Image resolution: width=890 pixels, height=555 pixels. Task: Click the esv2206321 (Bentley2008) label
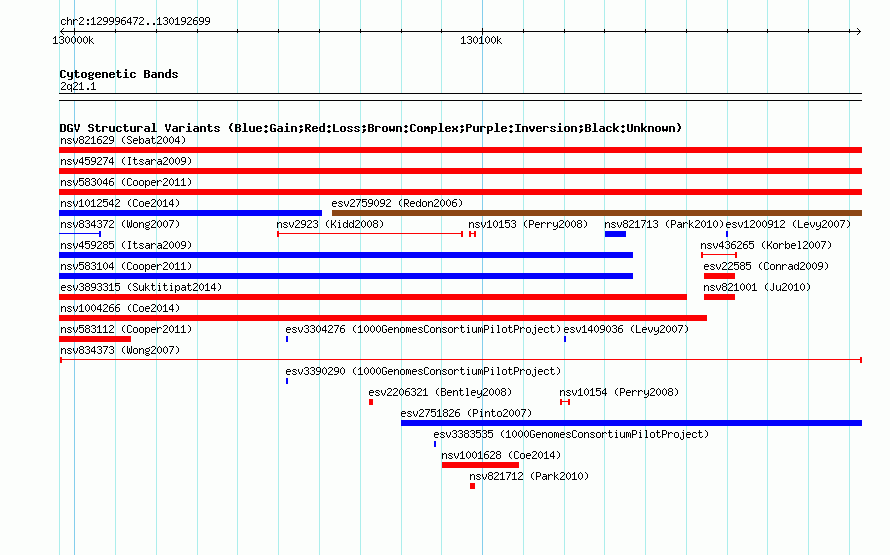point(440,392)
